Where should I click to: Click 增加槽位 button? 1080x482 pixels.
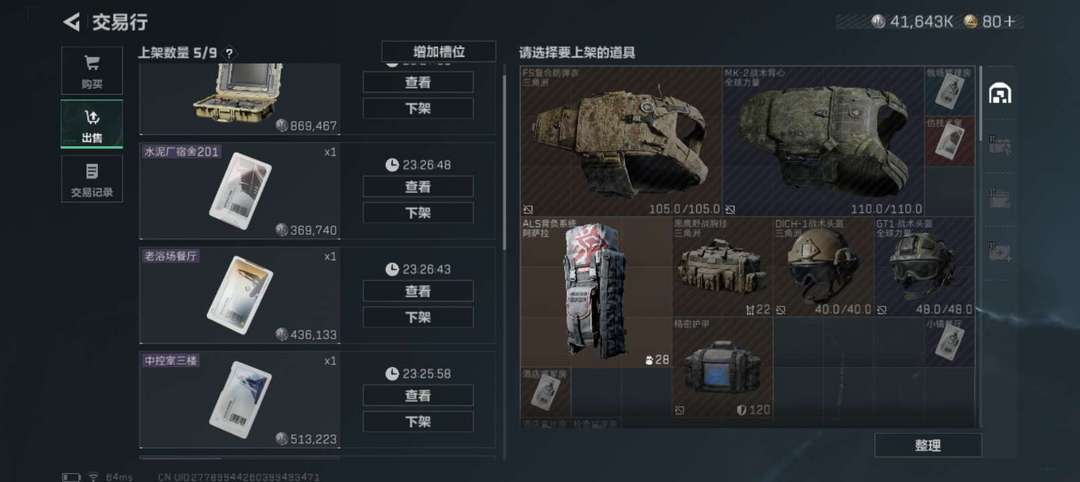click(x=439, y=52)
